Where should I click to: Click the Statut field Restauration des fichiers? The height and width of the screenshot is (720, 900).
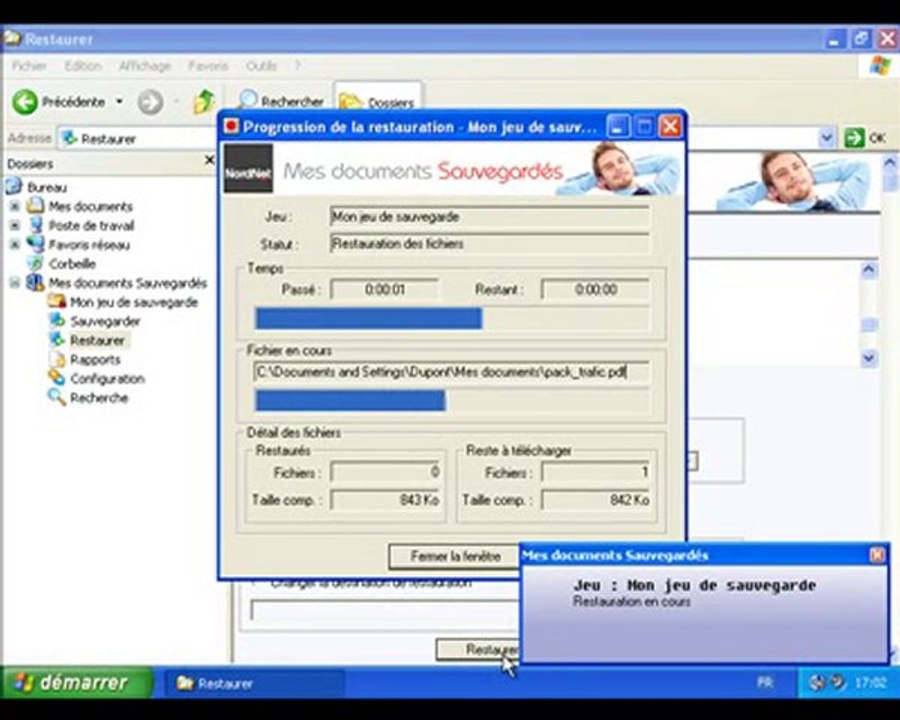[x=490, y=243]
